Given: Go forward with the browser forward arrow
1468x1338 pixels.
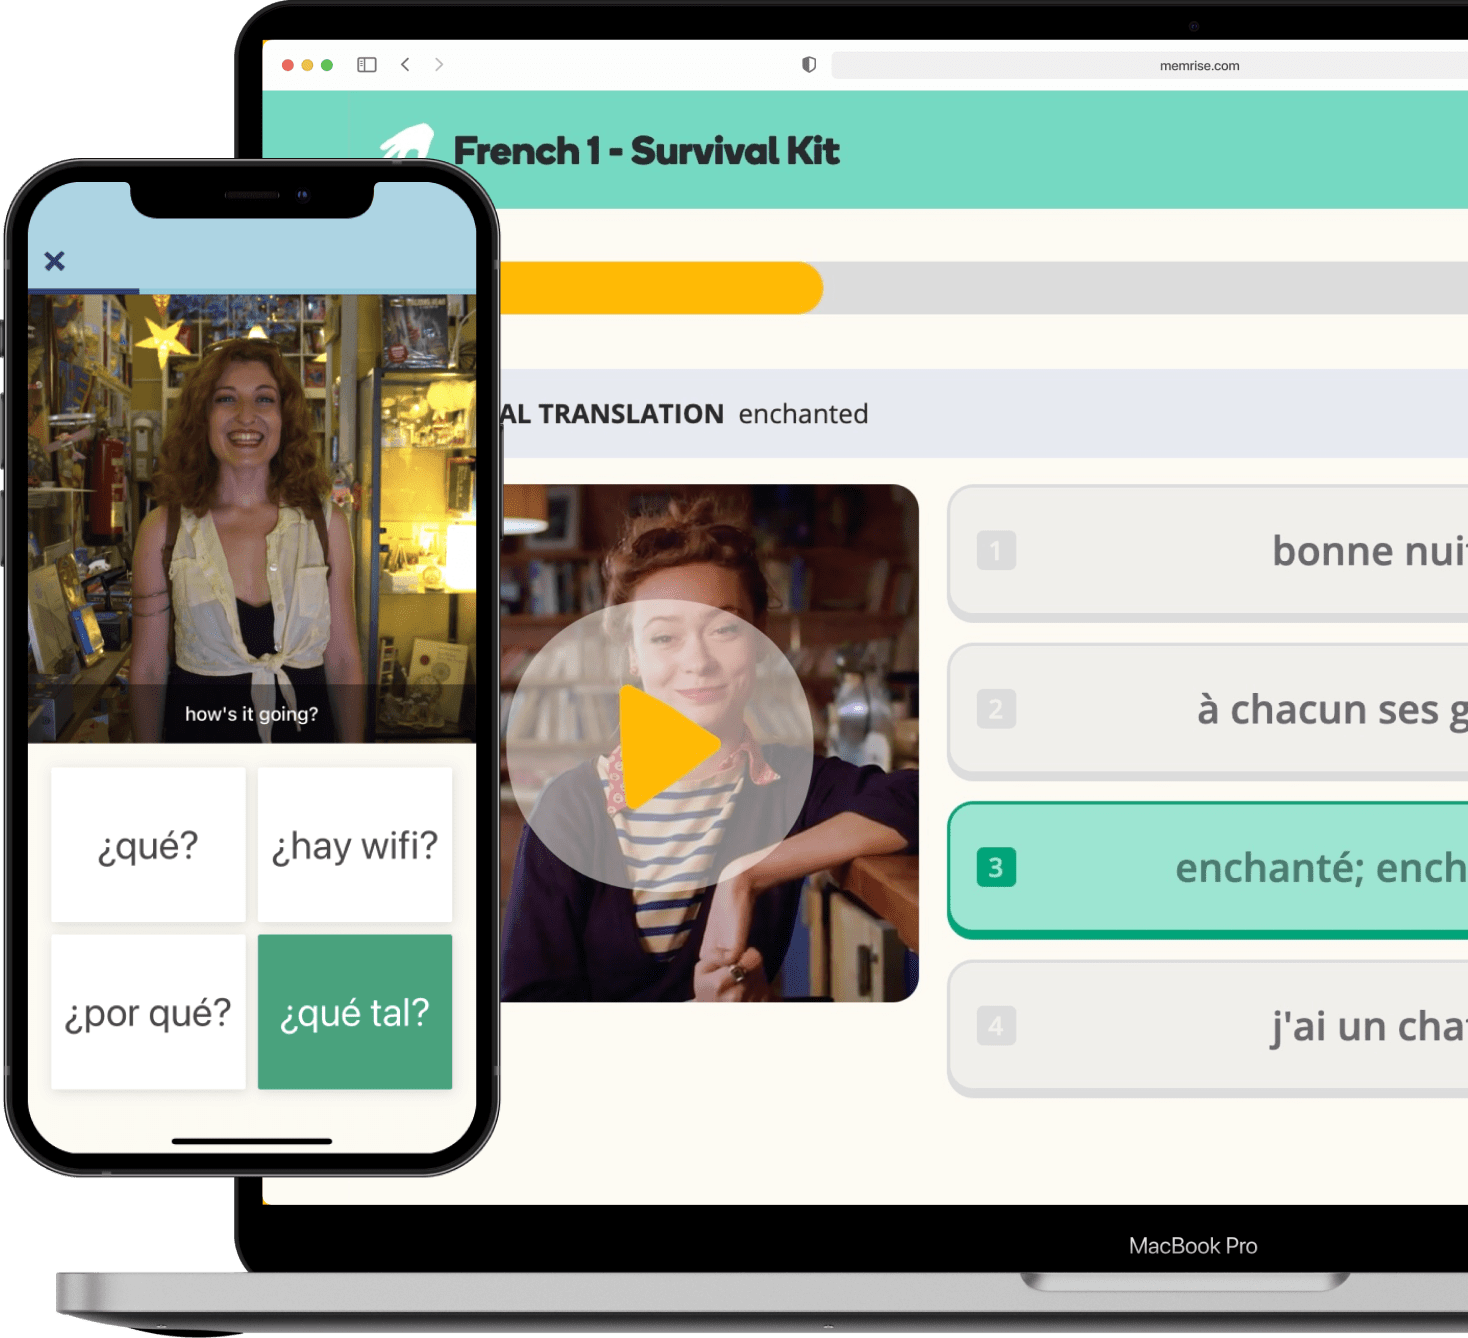Looking at the screenshot, I should coord(439,65).
